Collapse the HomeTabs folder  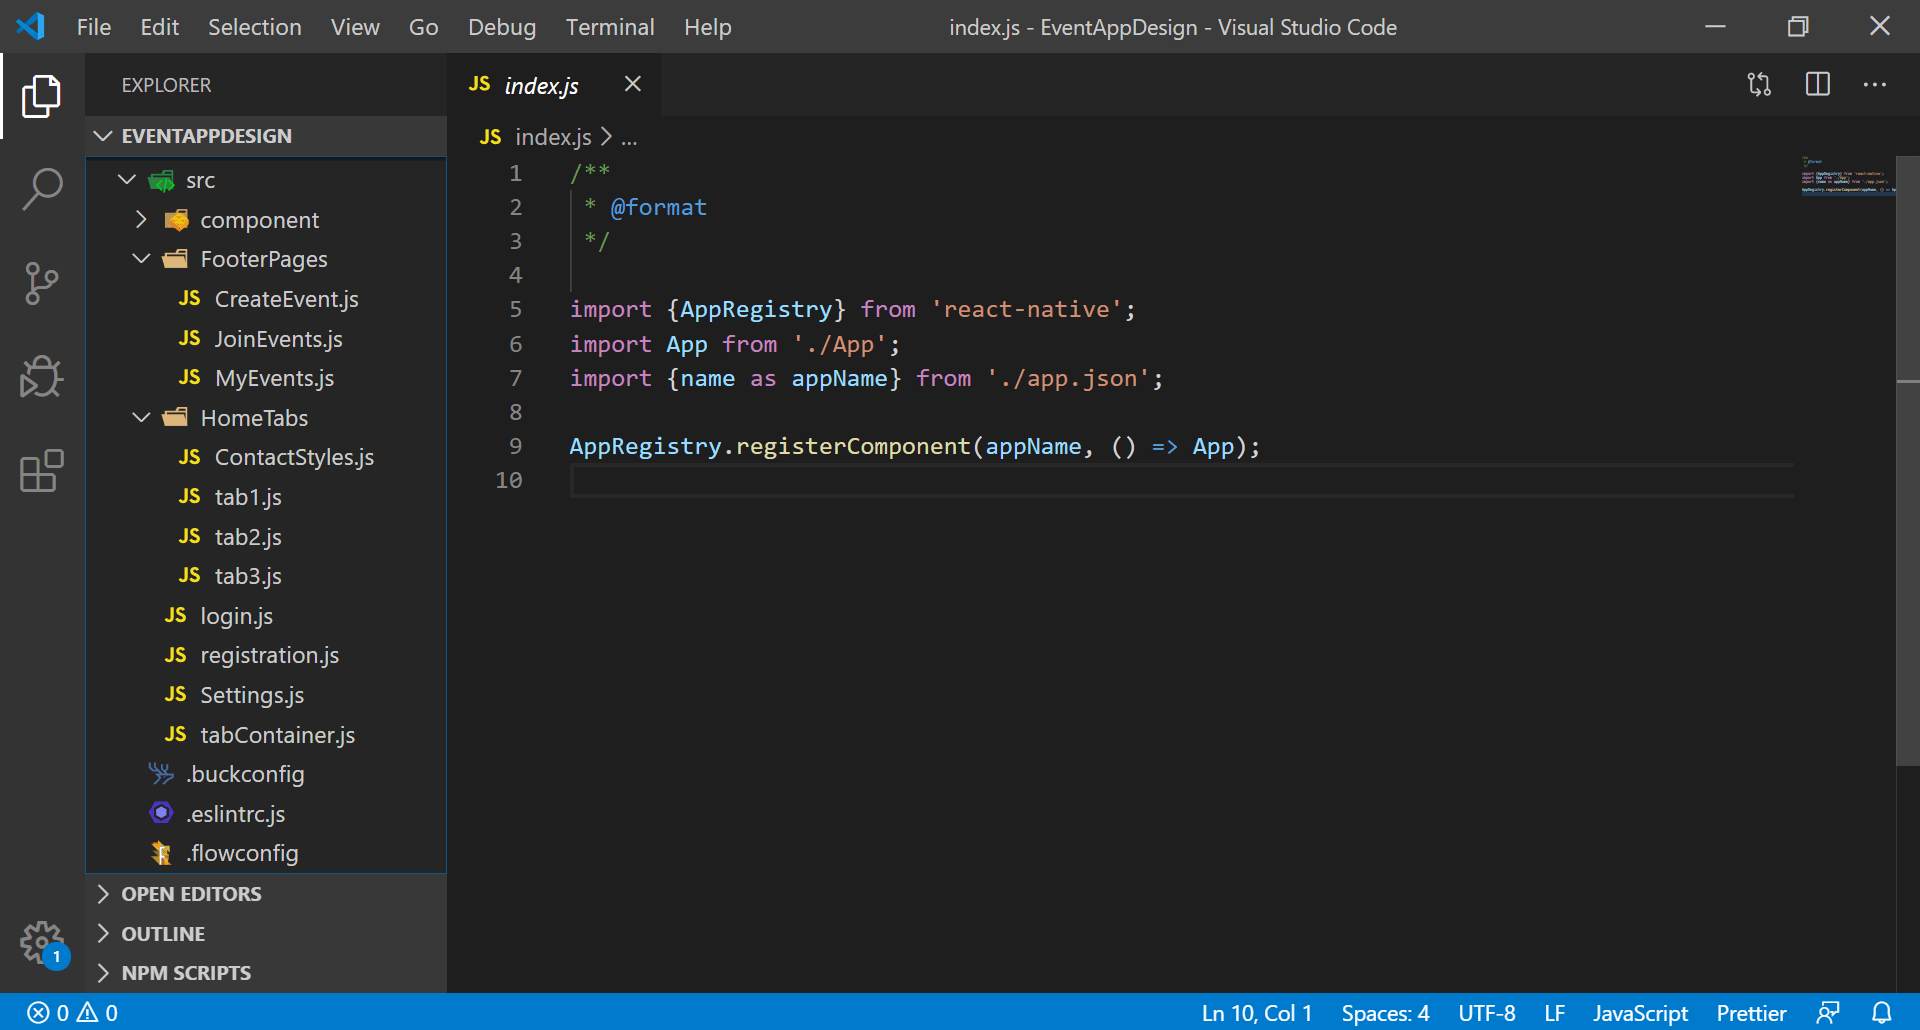(x=266, y=418)
